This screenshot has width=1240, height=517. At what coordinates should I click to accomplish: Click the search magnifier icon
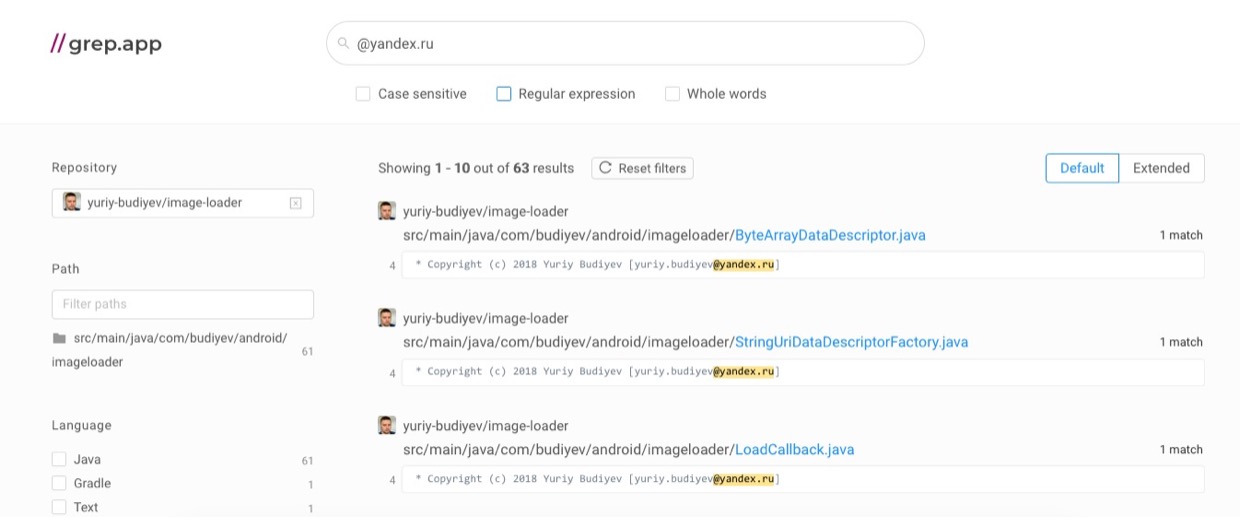[x=343, y=44]
